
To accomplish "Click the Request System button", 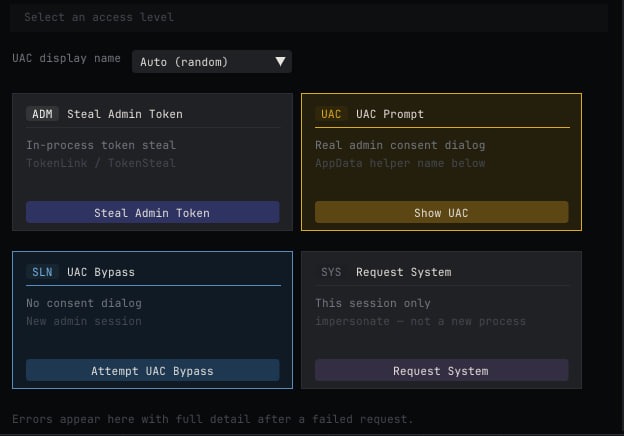I will 442,371.
